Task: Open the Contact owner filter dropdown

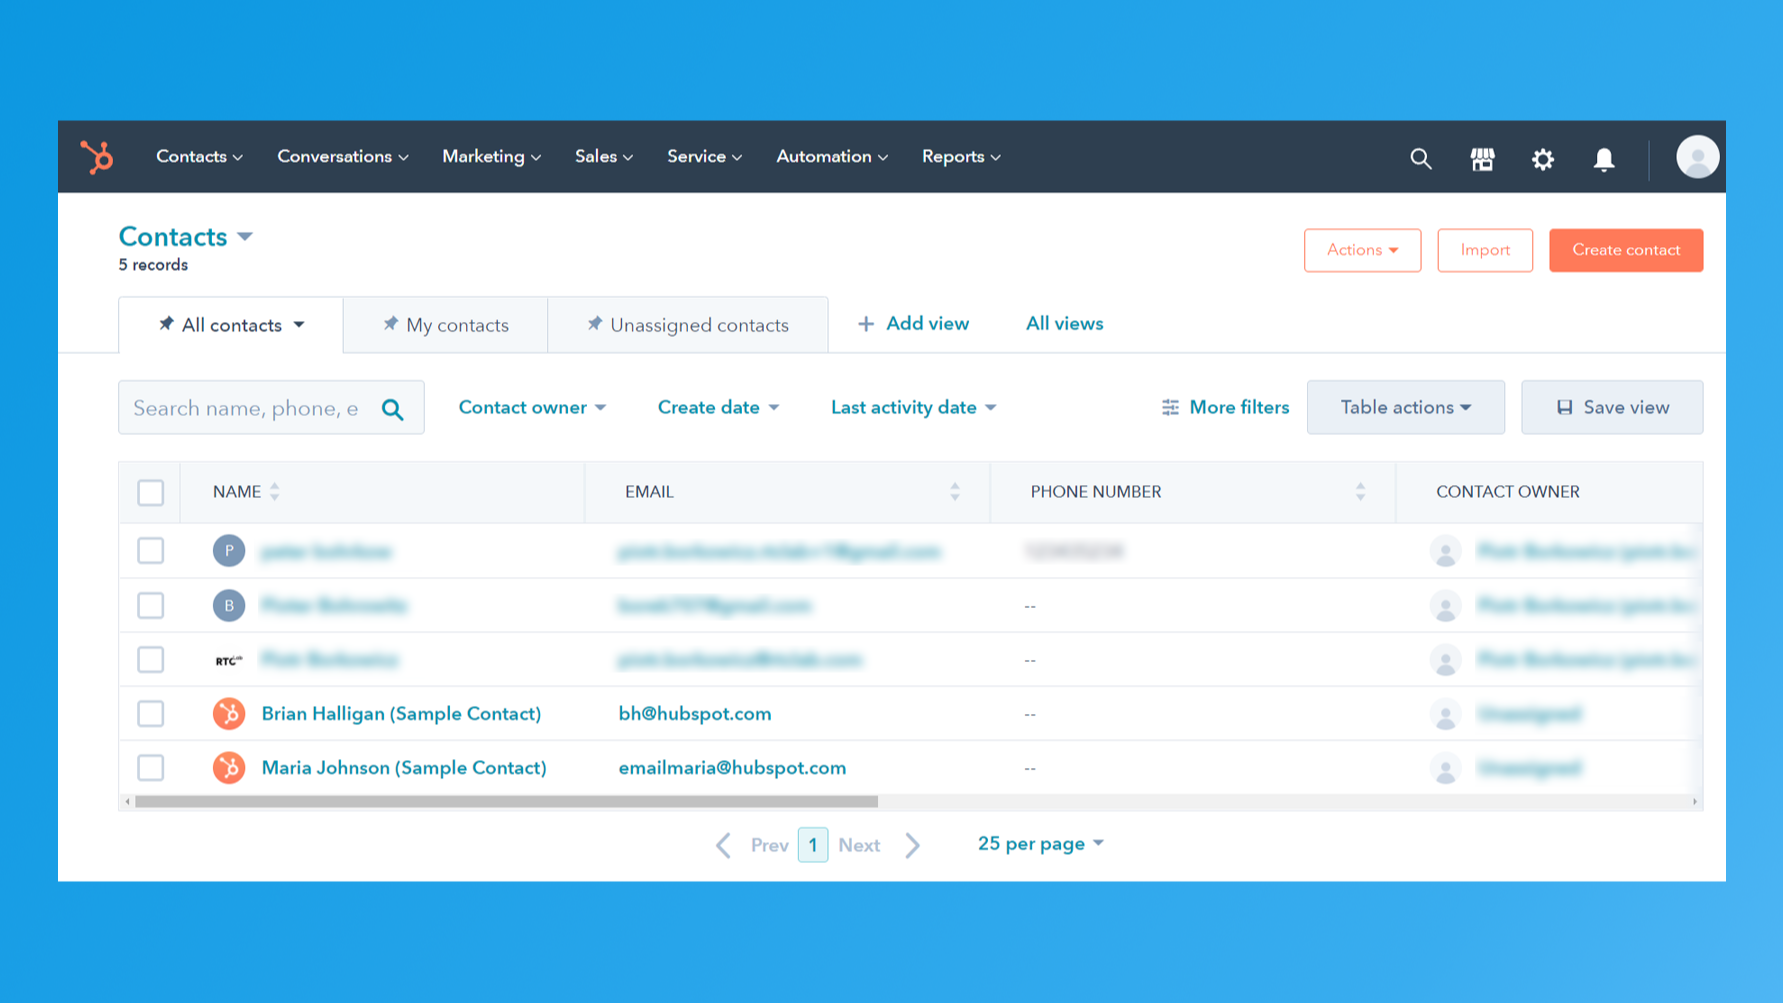Action: (x=532, y=407)
